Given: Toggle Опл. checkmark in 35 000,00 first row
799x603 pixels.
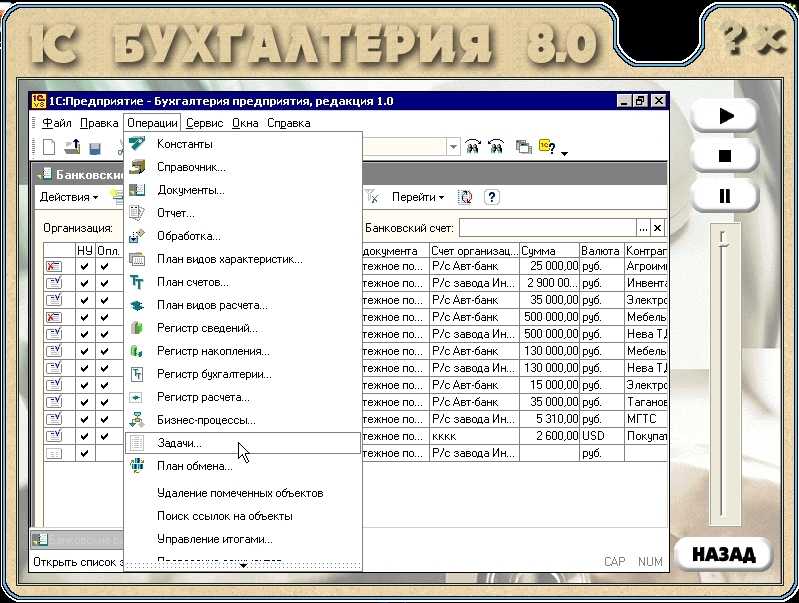Looking at the screenshot, I should pos(104,300).
